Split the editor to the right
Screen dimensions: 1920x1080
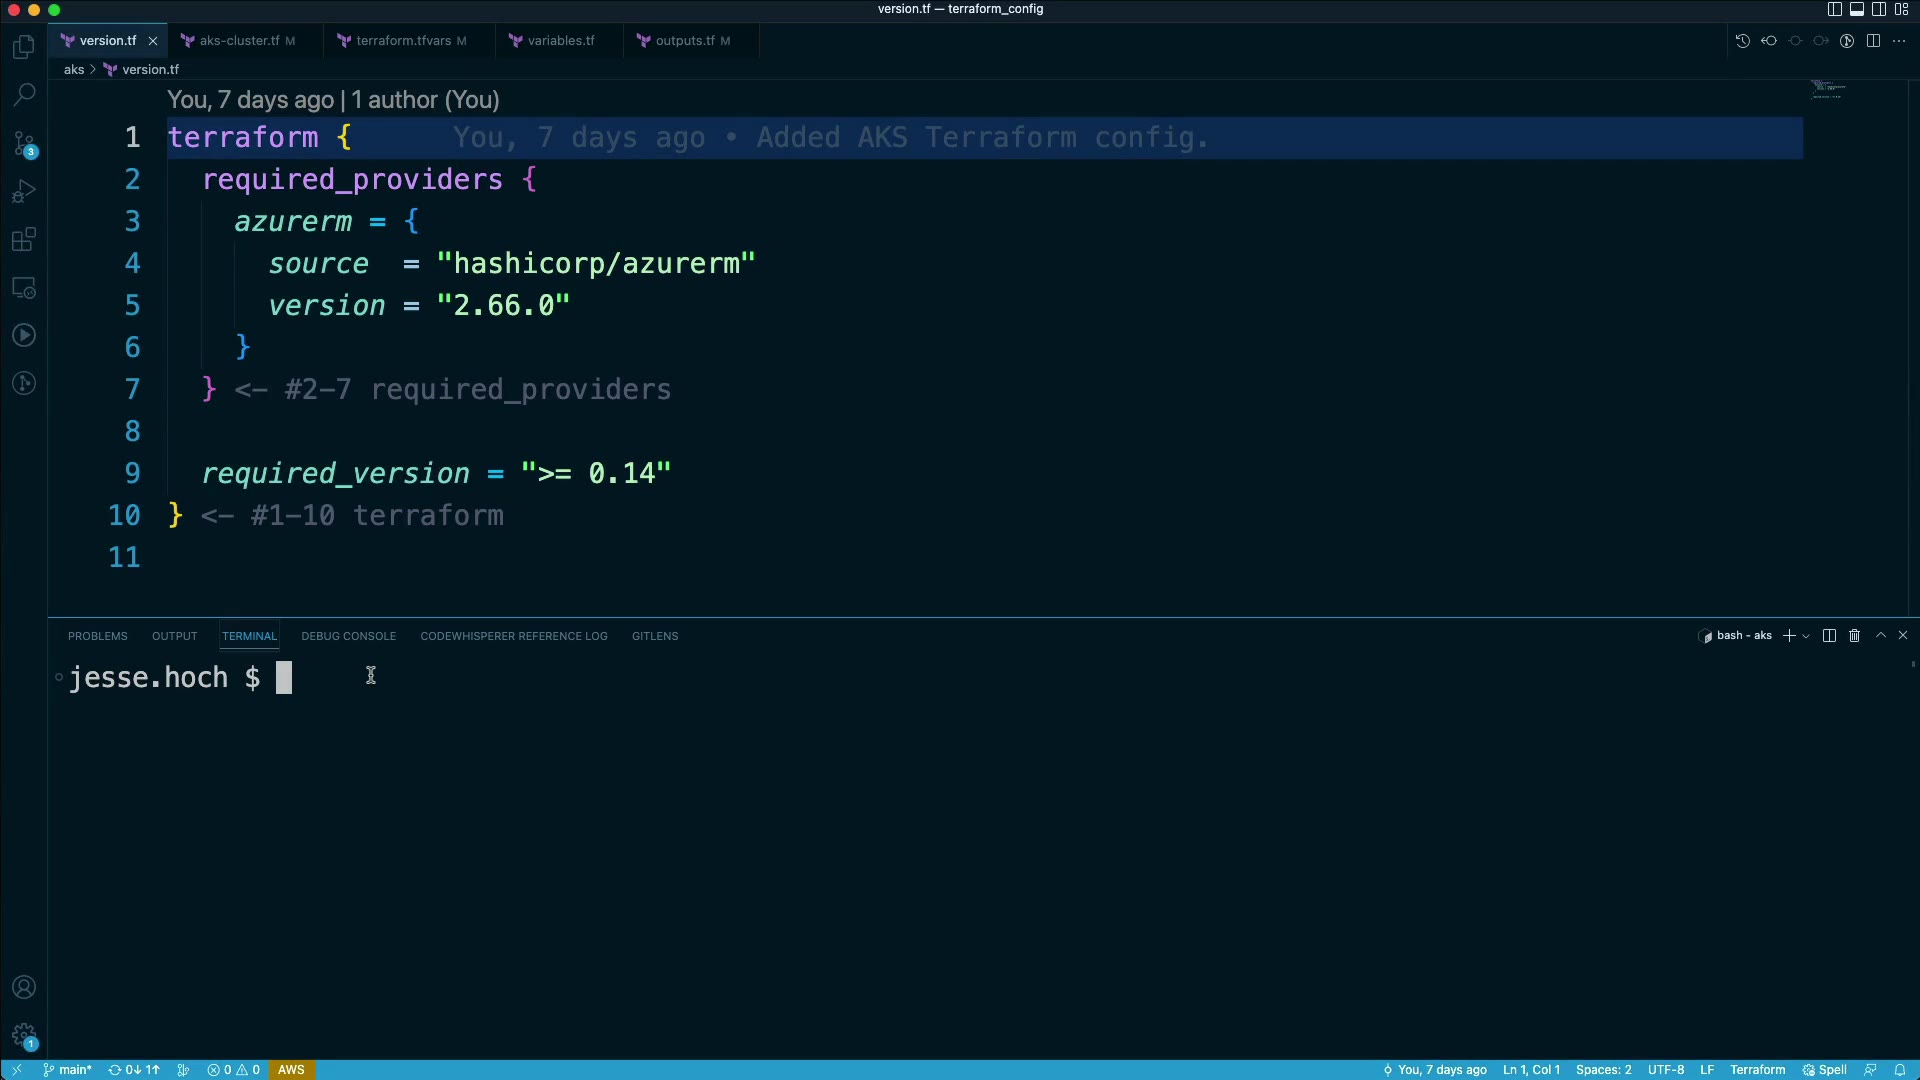1873,41
